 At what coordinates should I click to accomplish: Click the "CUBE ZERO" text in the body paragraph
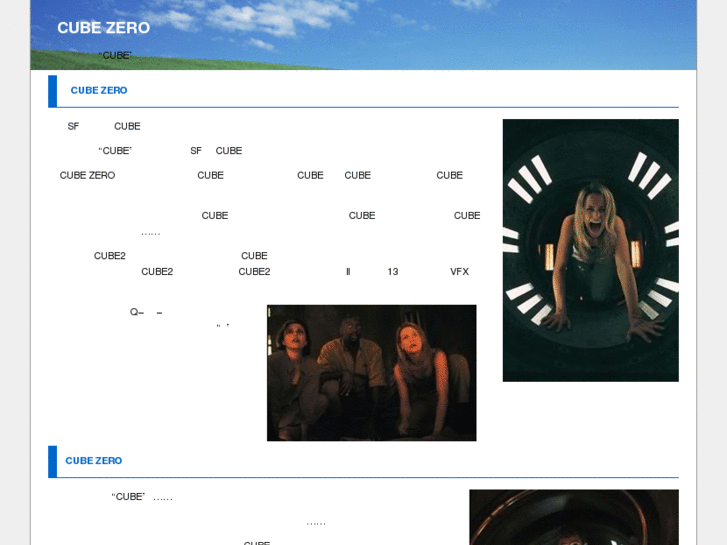coord(87,175)
